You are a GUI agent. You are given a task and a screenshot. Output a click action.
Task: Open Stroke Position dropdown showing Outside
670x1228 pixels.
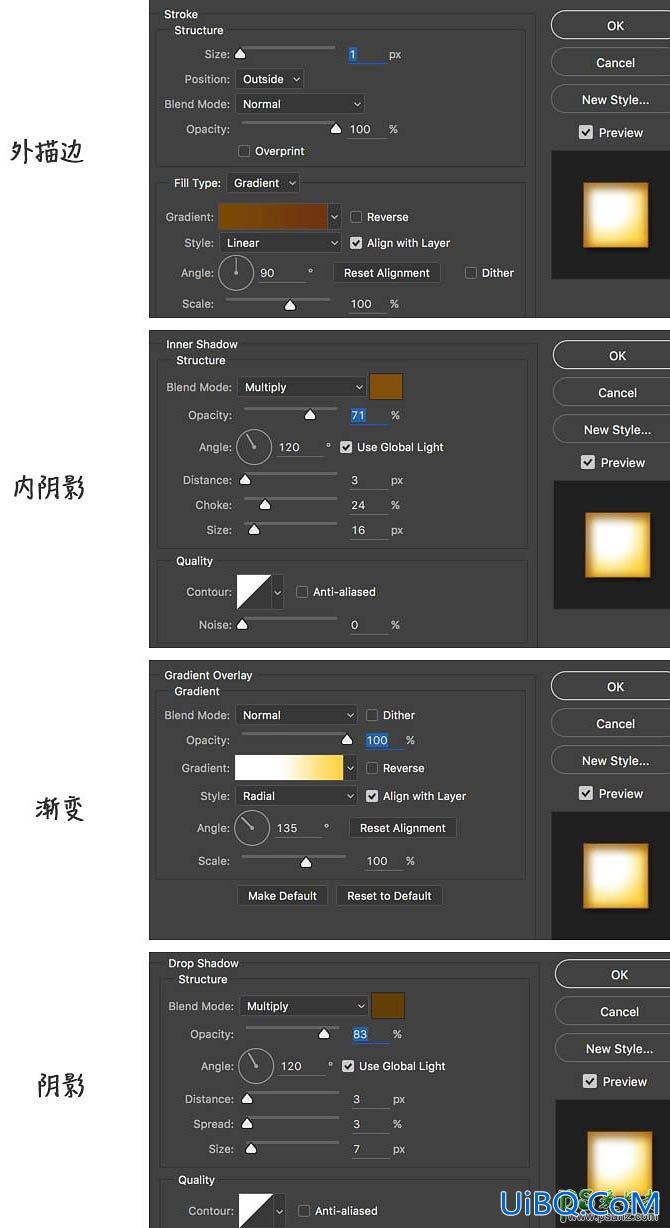[269, 79]
